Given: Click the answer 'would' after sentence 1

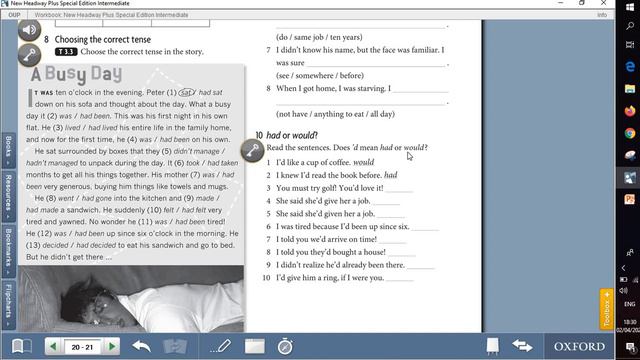Looking at the screenshot, I should (364, 162).
